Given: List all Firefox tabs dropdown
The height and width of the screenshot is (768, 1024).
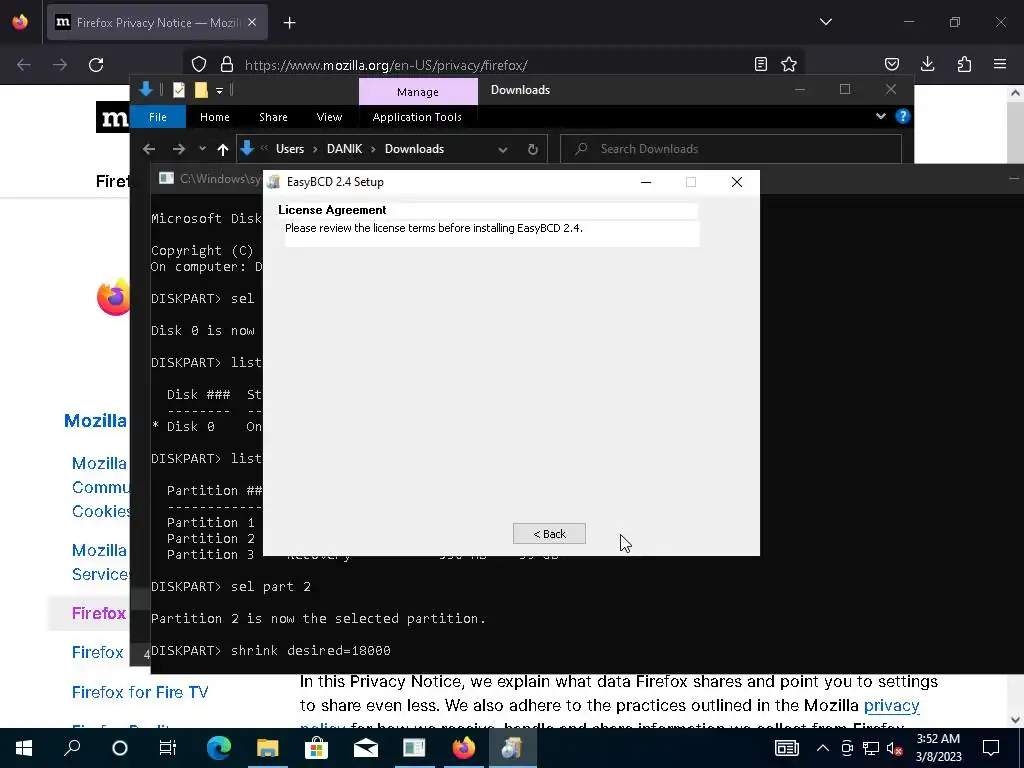Looking at the screenshot, I should click(x=825, y=22).
